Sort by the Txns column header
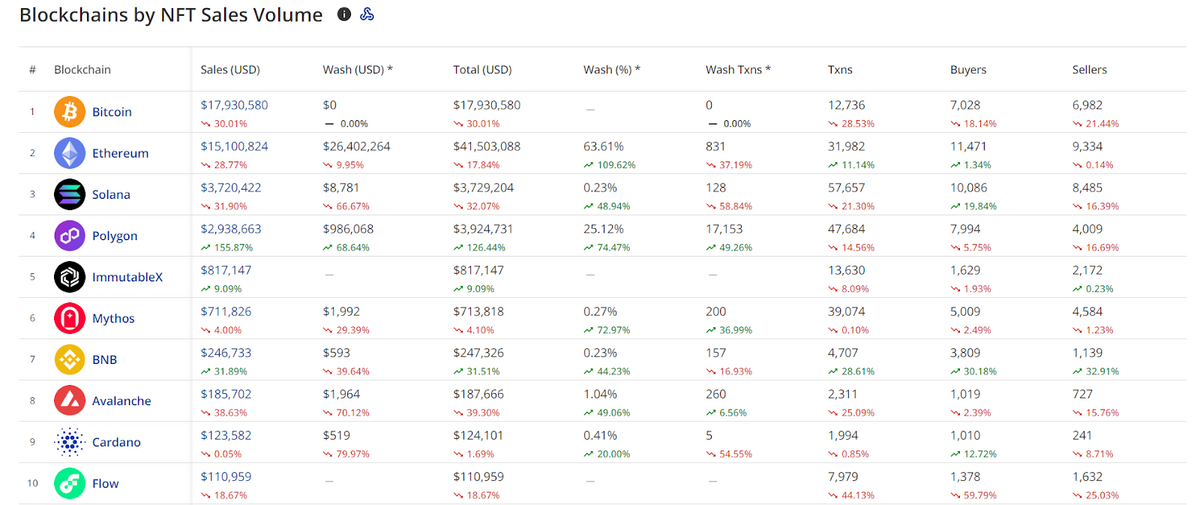 coord(840,70)
